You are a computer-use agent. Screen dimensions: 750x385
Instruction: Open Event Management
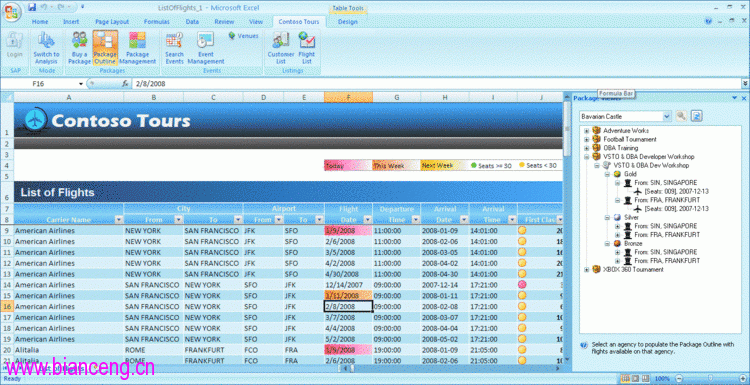206,48
